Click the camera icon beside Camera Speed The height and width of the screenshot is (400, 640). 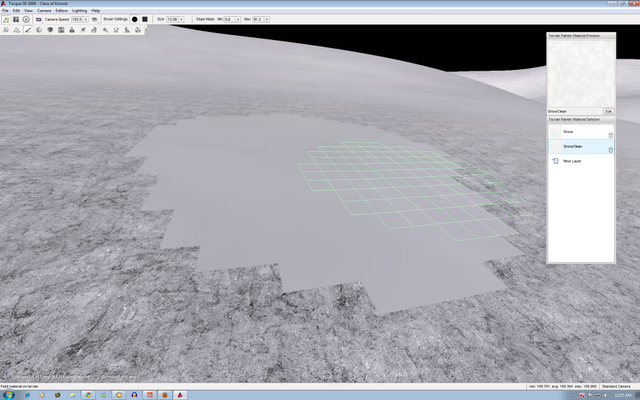click(39, 19)
